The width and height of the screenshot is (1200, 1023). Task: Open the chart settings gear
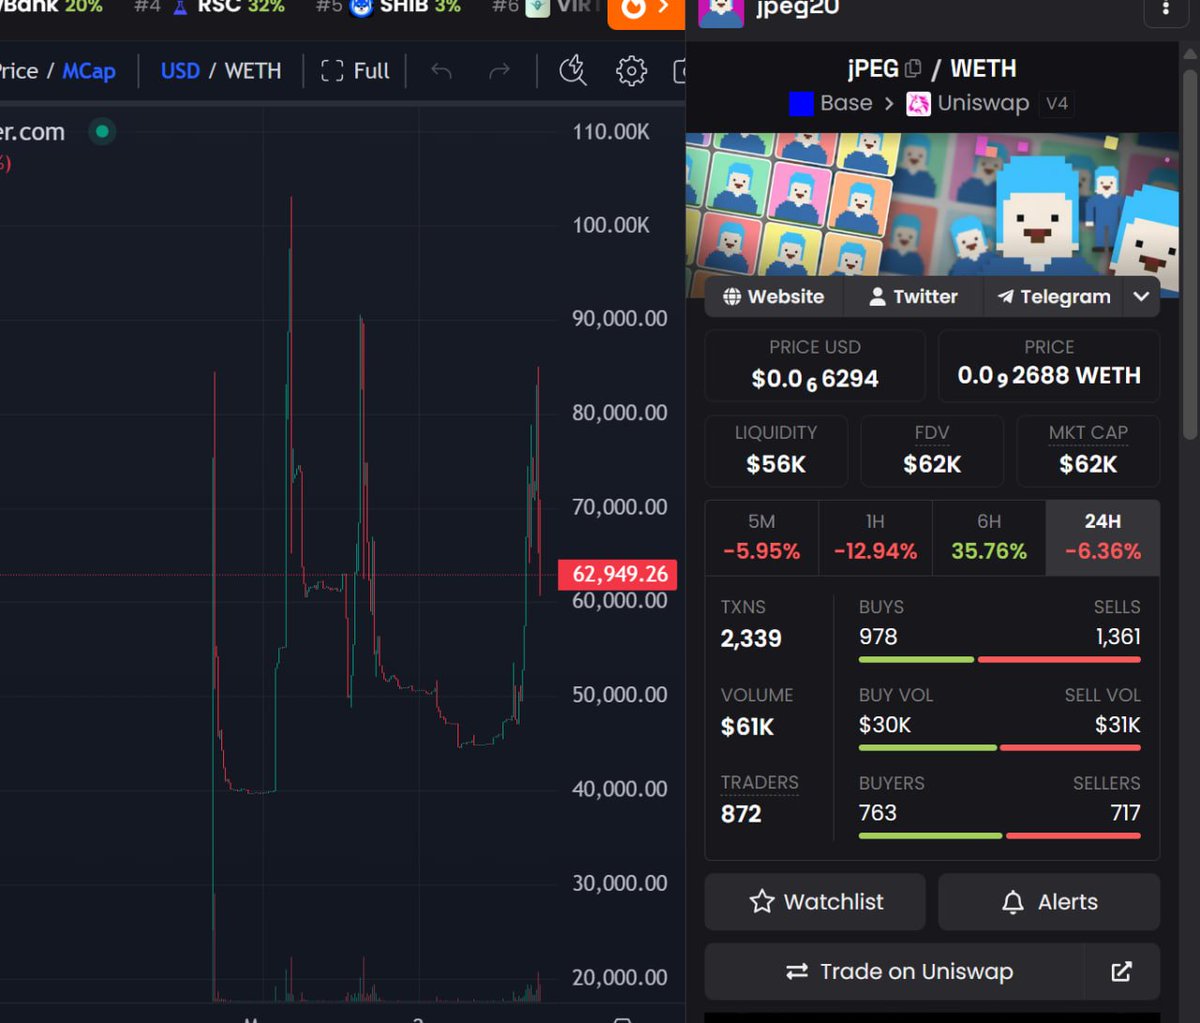point(631,71)
